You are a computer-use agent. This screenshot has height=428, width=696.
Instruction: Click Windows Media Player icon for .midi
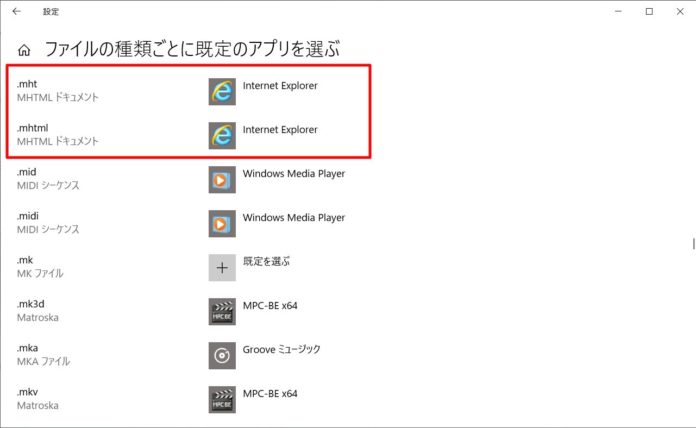point(222,223)
